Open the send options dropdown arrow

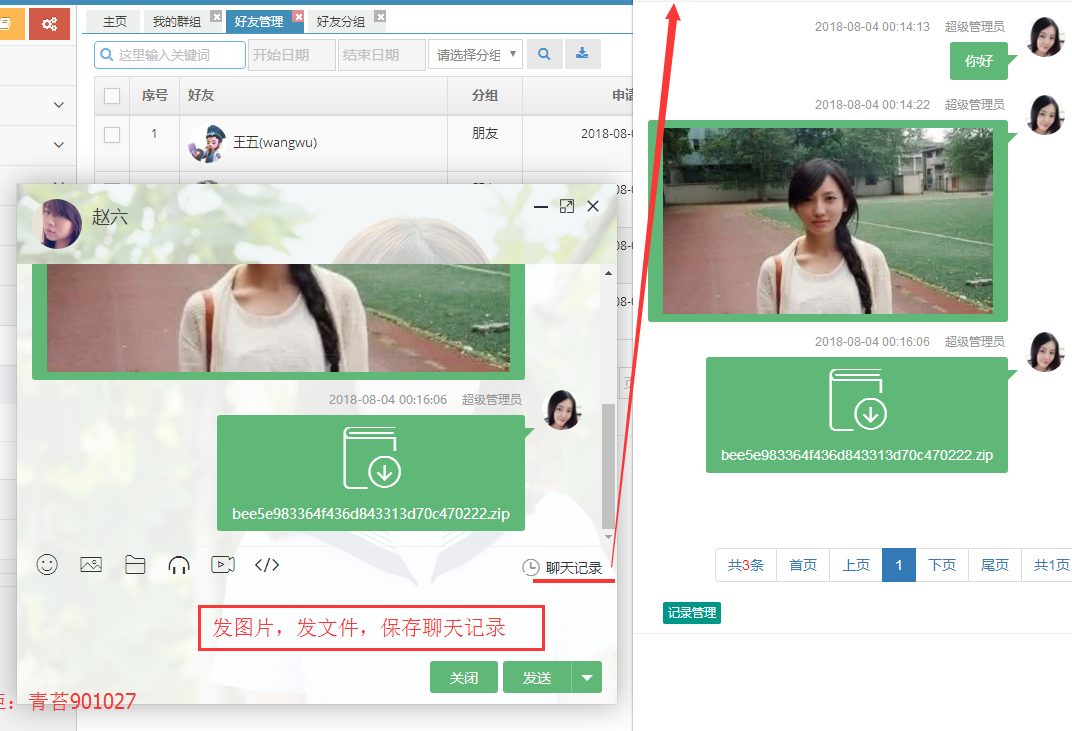[587, 678]
